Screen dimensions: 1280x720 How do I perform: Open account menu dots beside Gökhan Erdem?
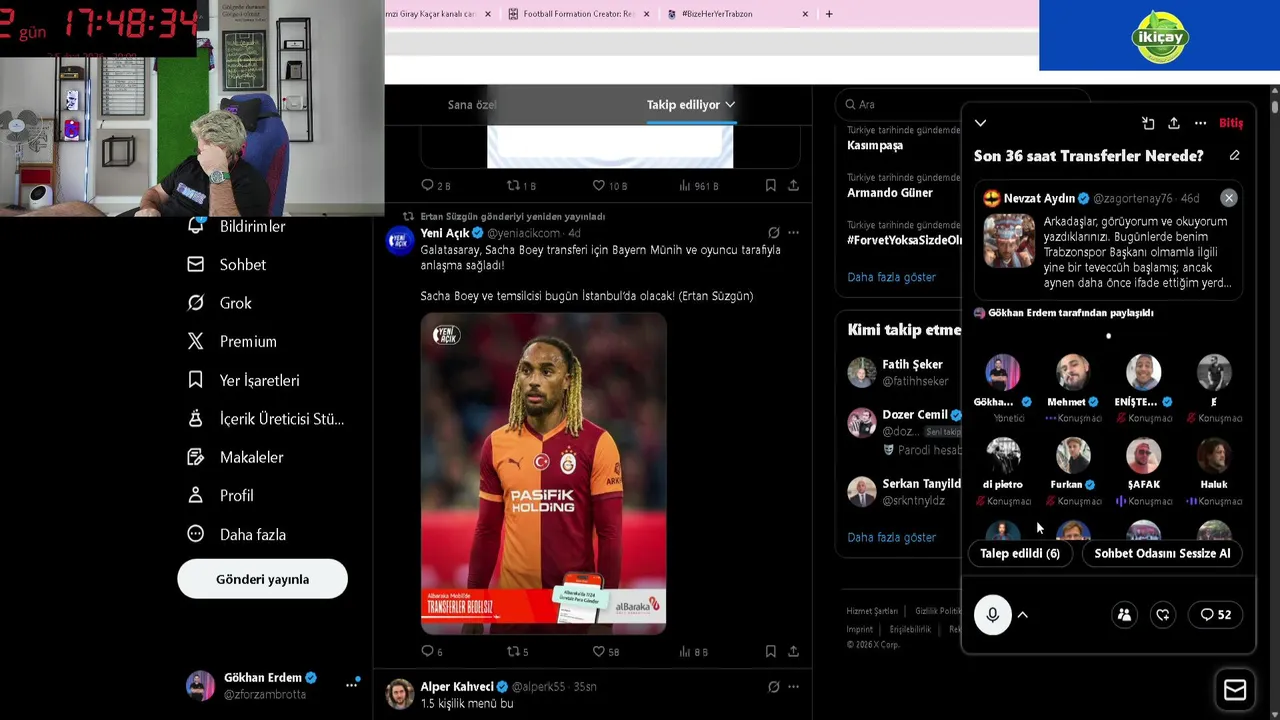click(352, 685)
